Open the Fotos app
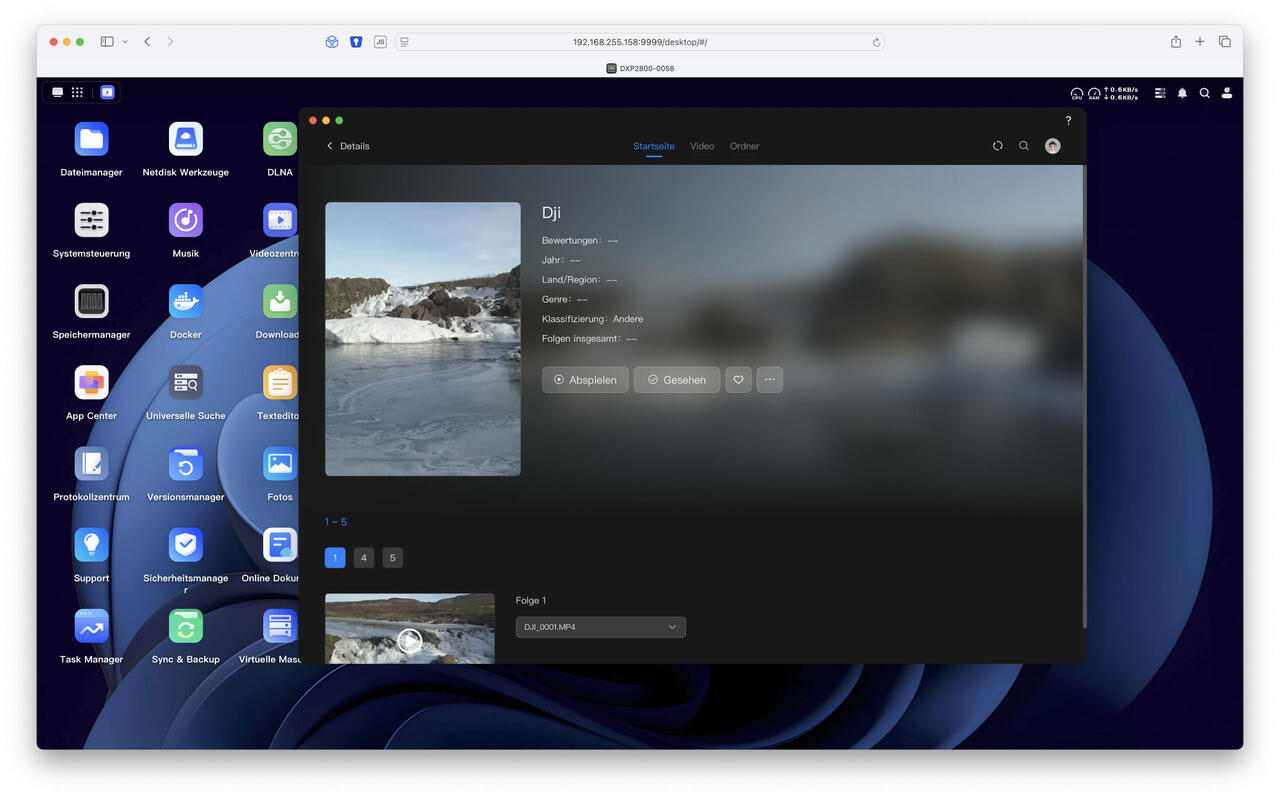 pos(280,463)
